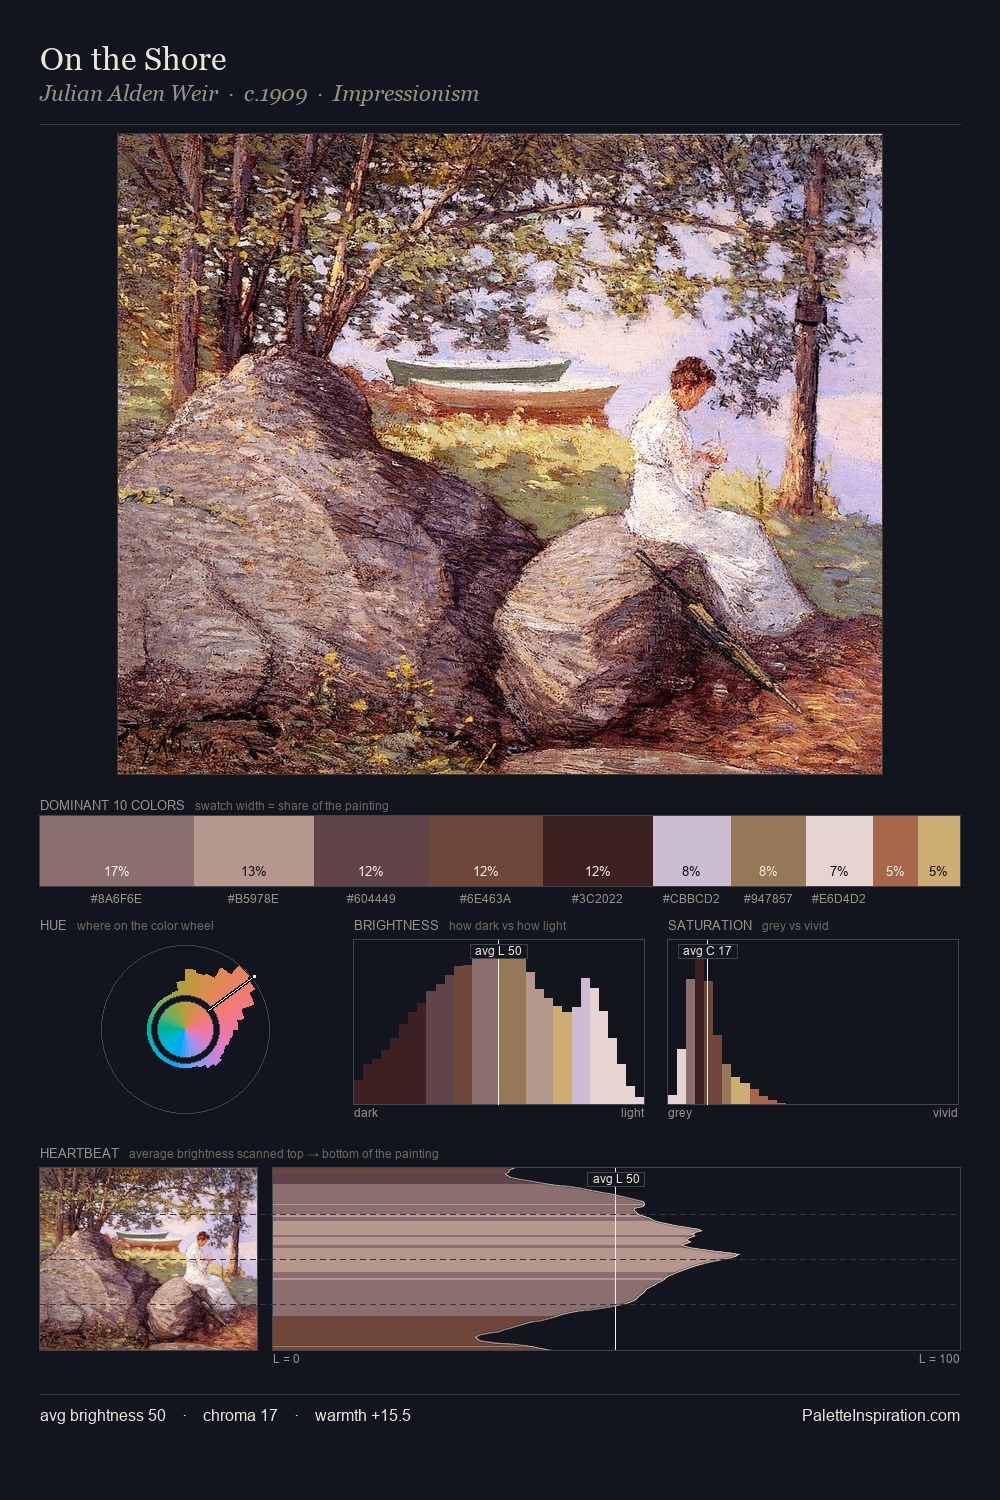
Task: Click the L = 100 axis label
Action: pos(939,1359)
